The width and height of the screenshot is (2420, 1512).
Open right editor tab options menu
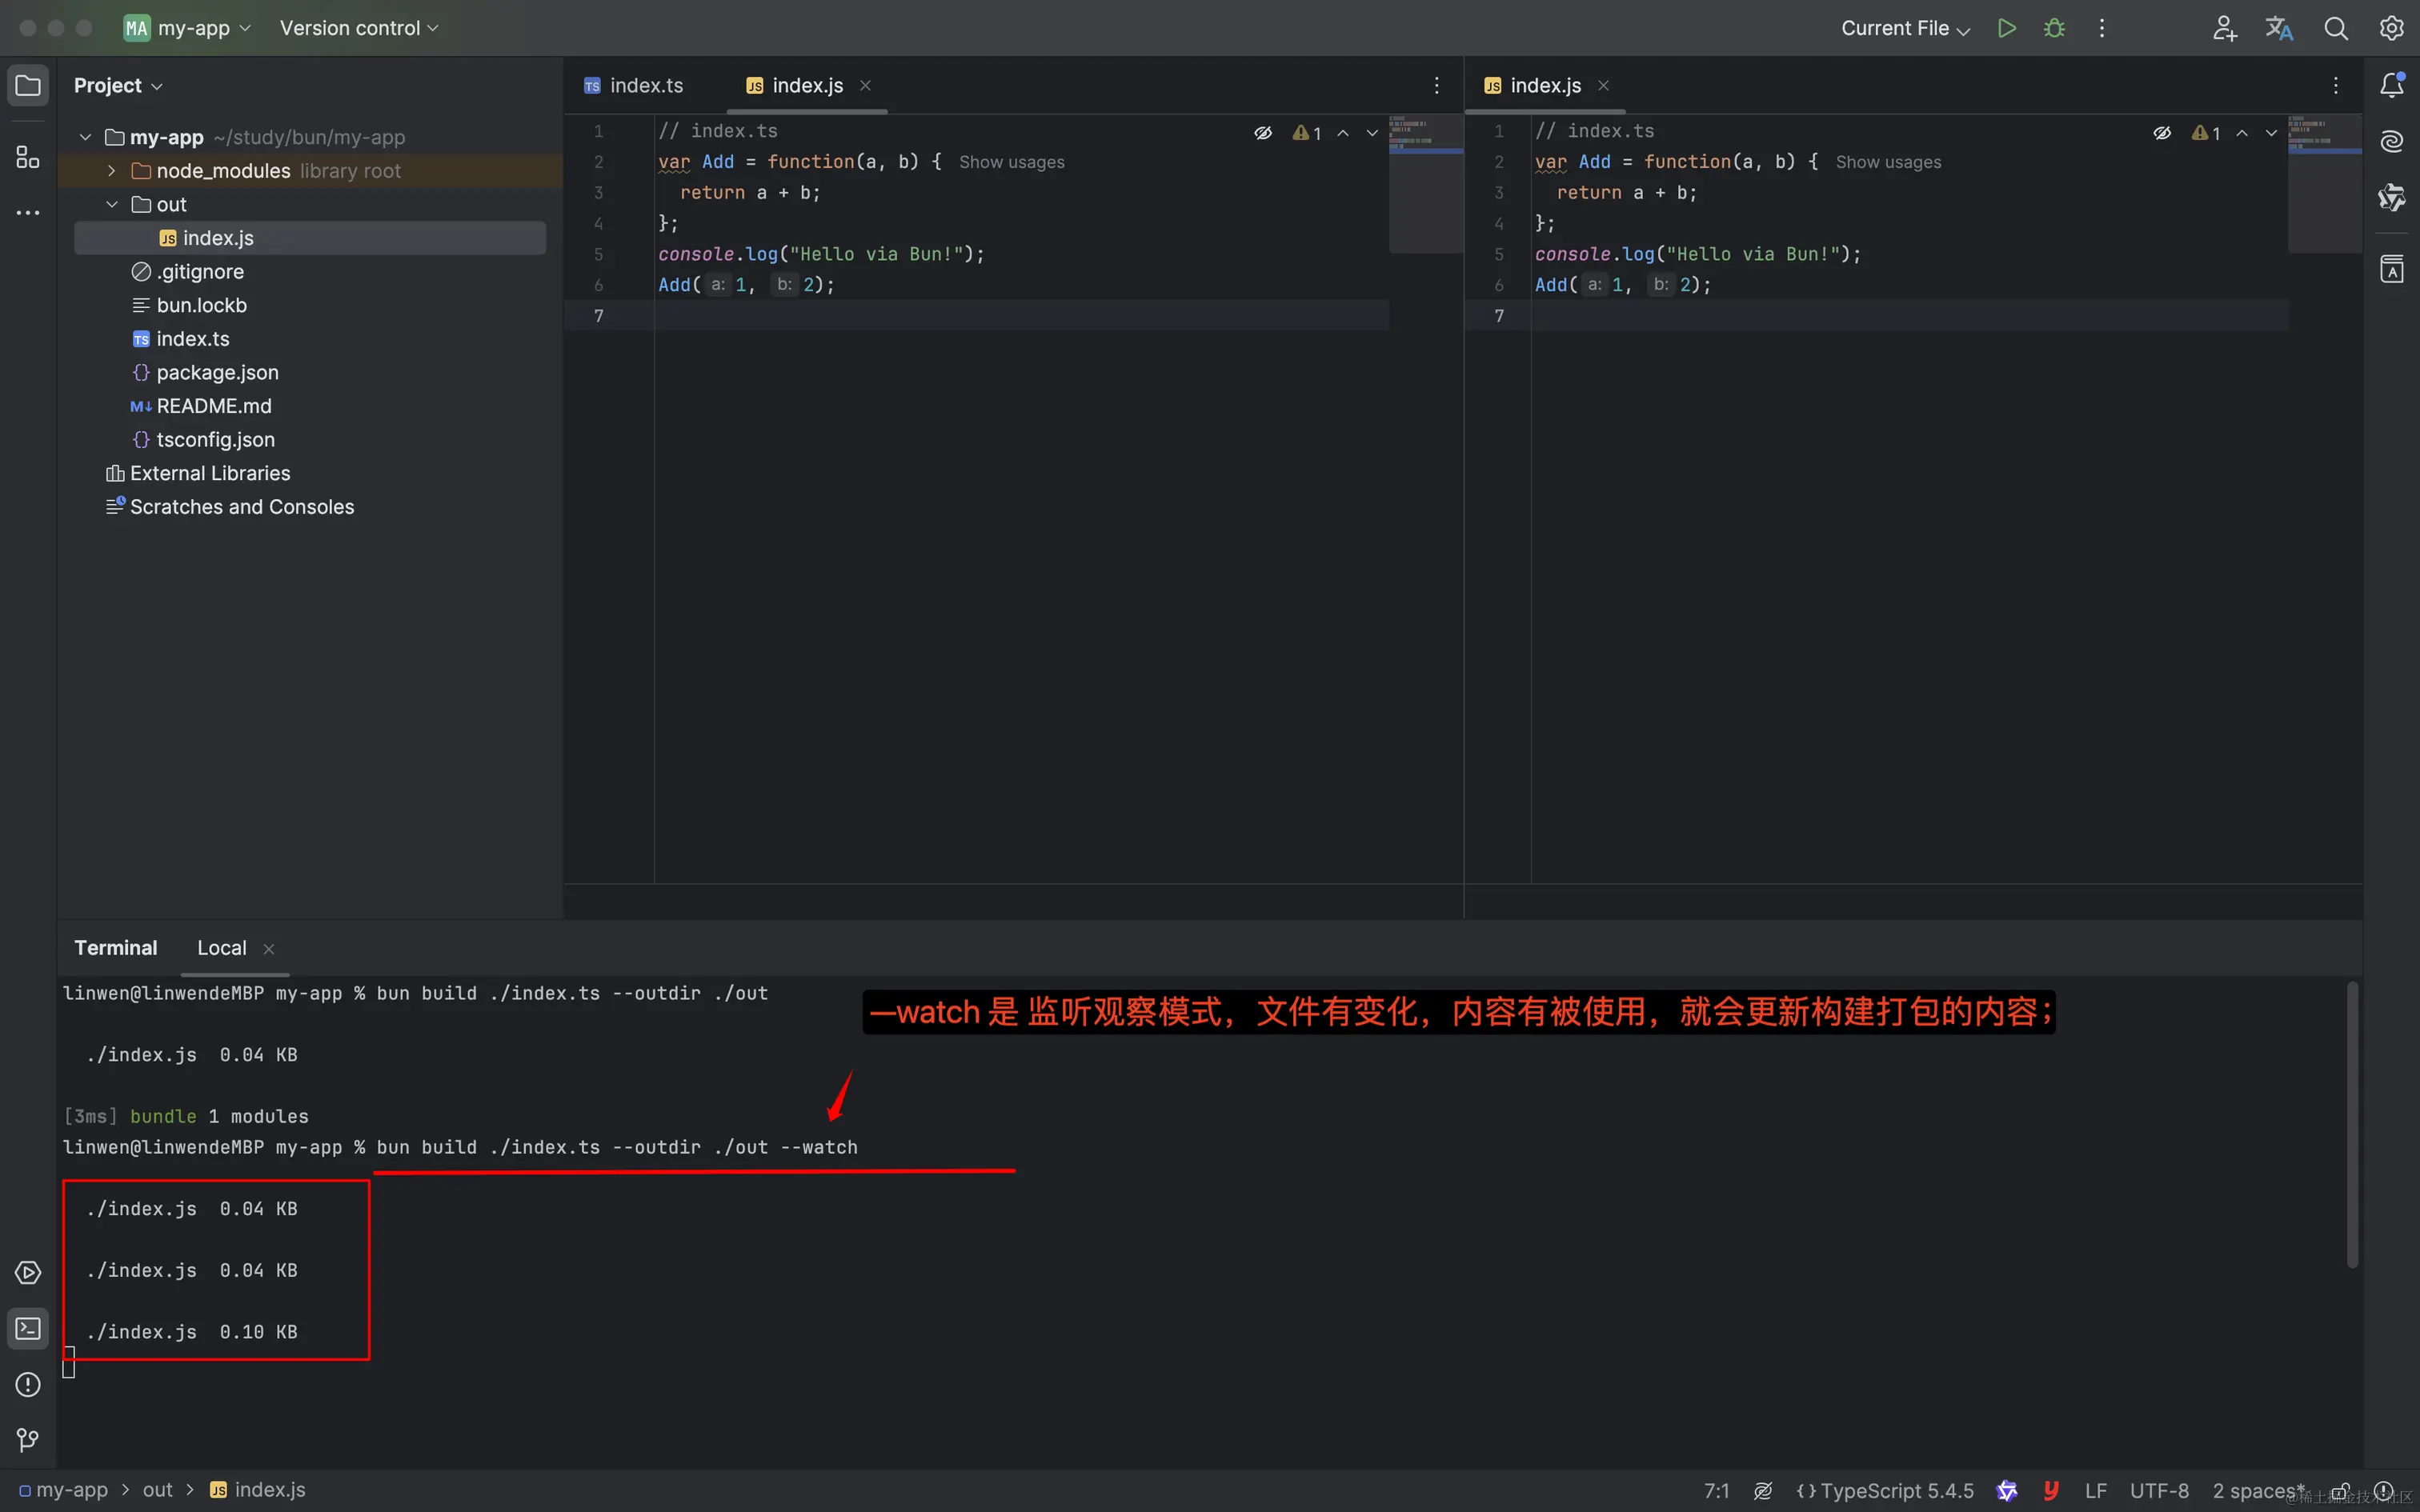(x=2336, y=85)
